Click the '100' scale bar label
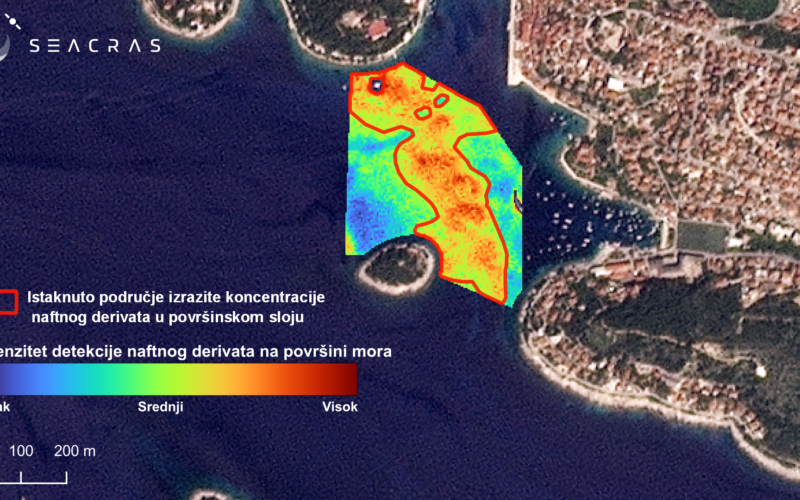Screen dimensions: 800x500 point(22,451)
